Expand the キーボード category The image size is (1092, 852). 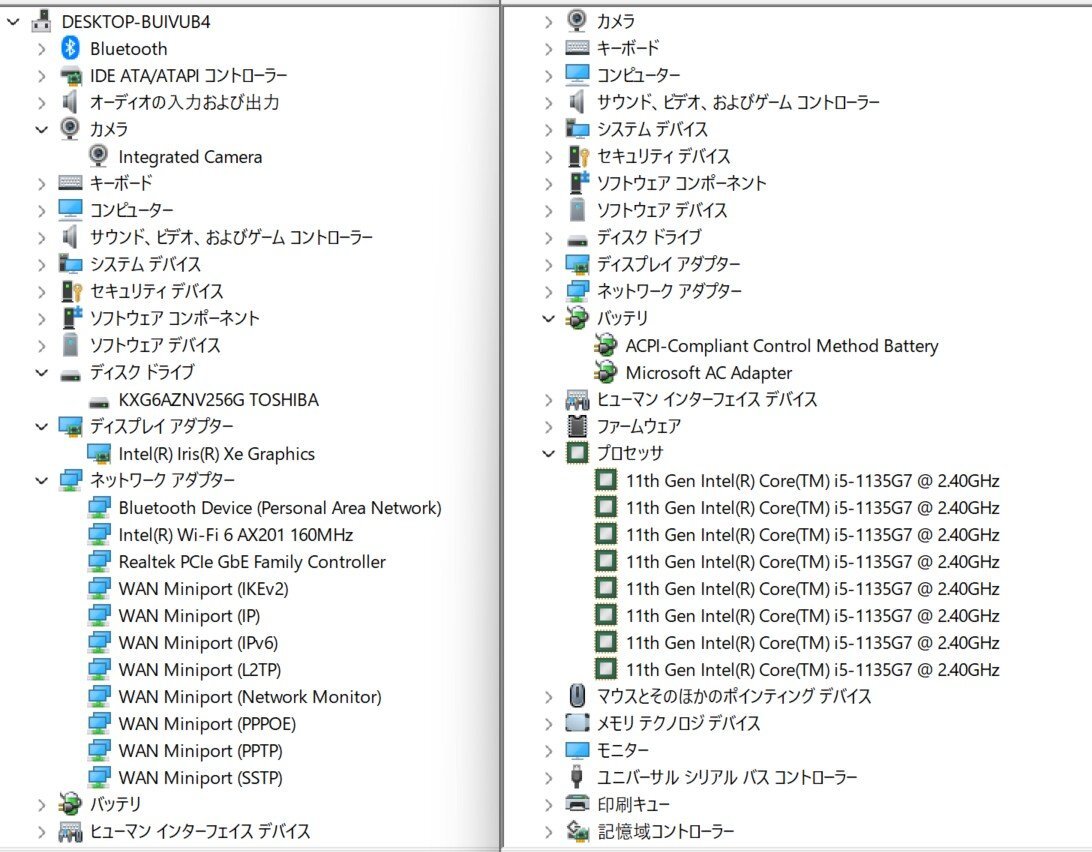point(40,183)
